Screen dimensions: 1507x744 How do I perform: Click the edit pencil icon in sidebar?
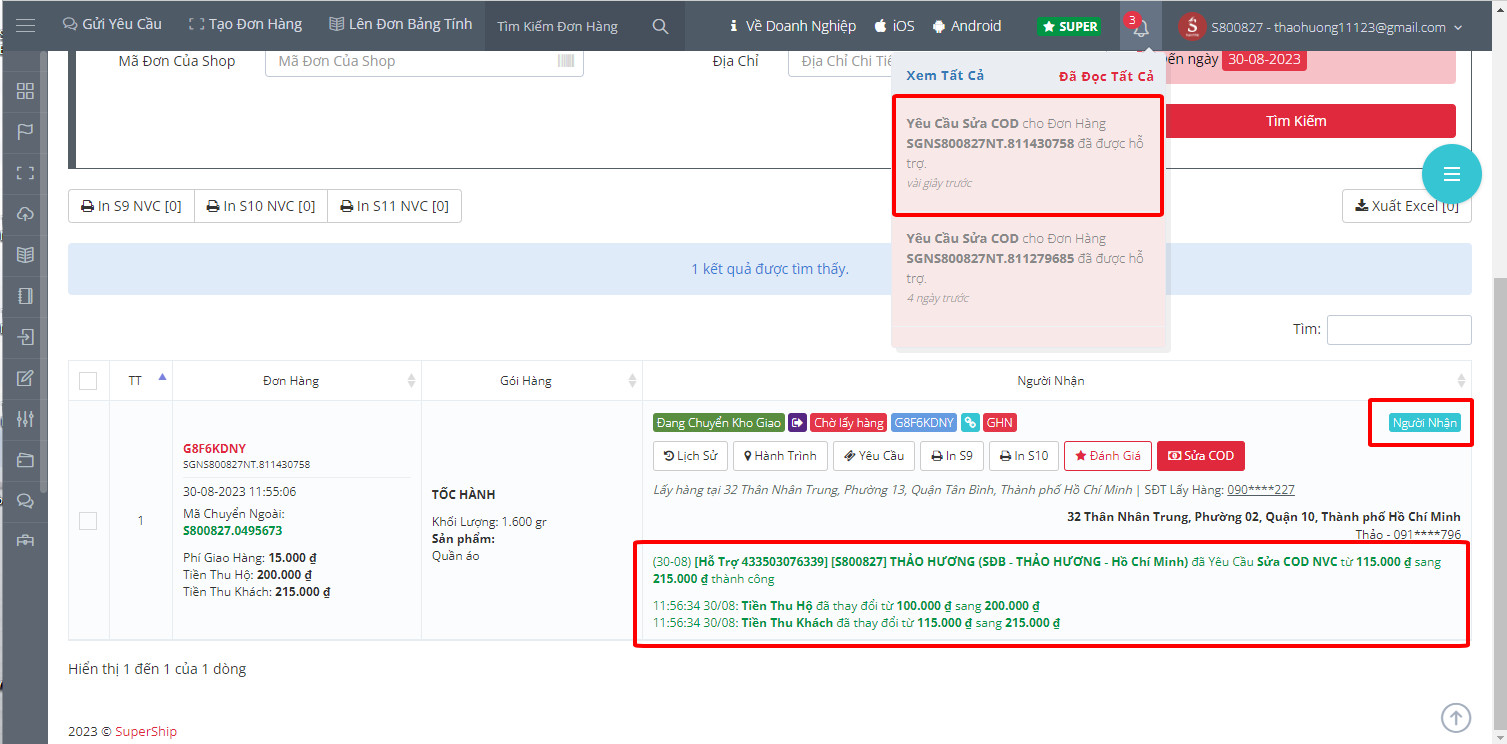tap(25, 378)
